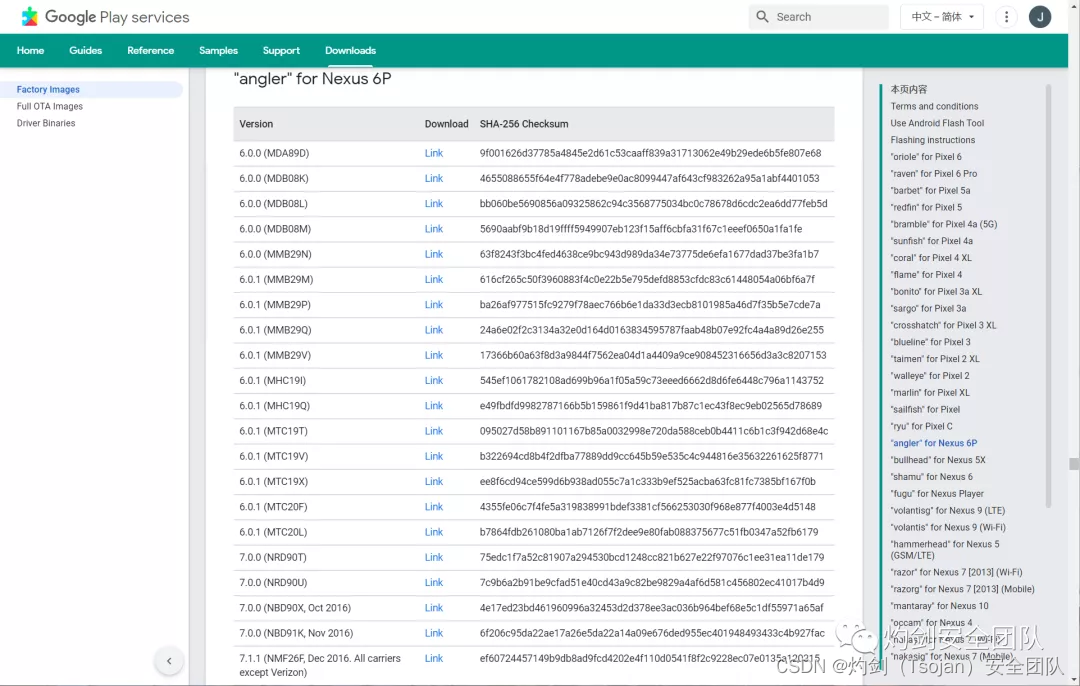This screenshot has height=686, width=1080.
Task: Open the Guides tab
Action: pyautogui.click(x=85, y=50)
